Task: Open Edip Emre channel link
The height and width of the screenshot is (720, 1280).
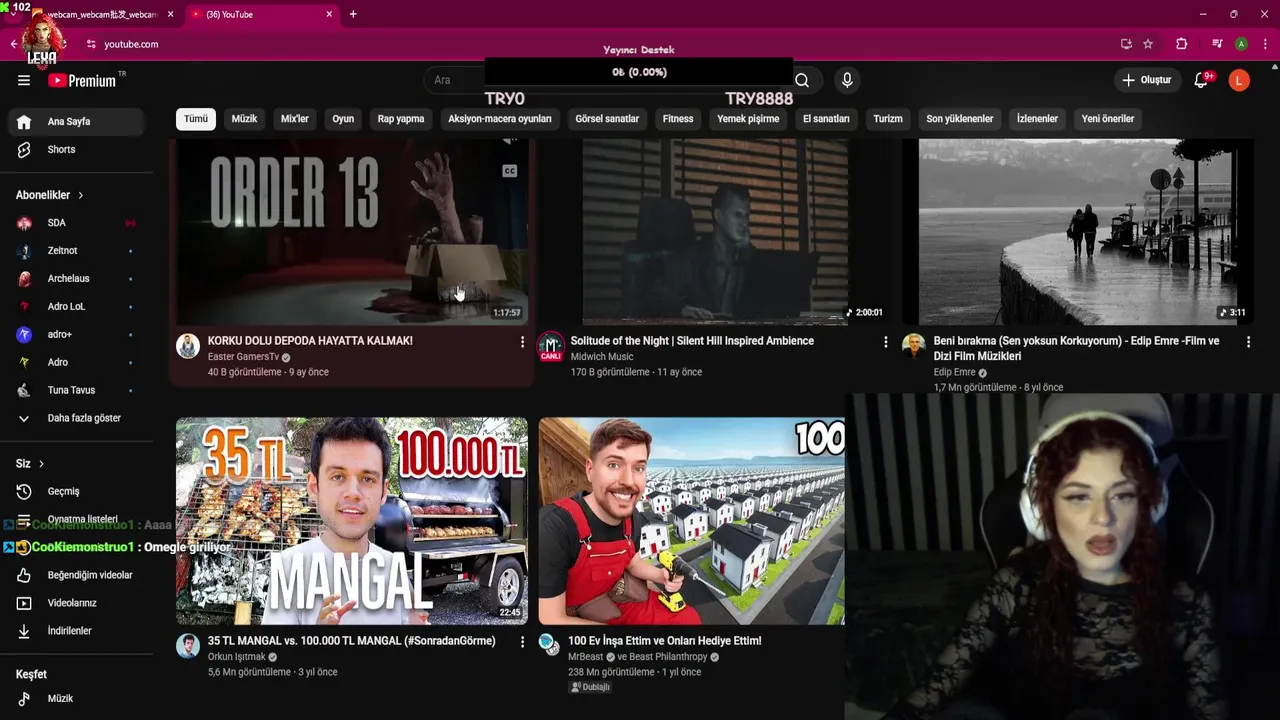Action: coord(954,372)
